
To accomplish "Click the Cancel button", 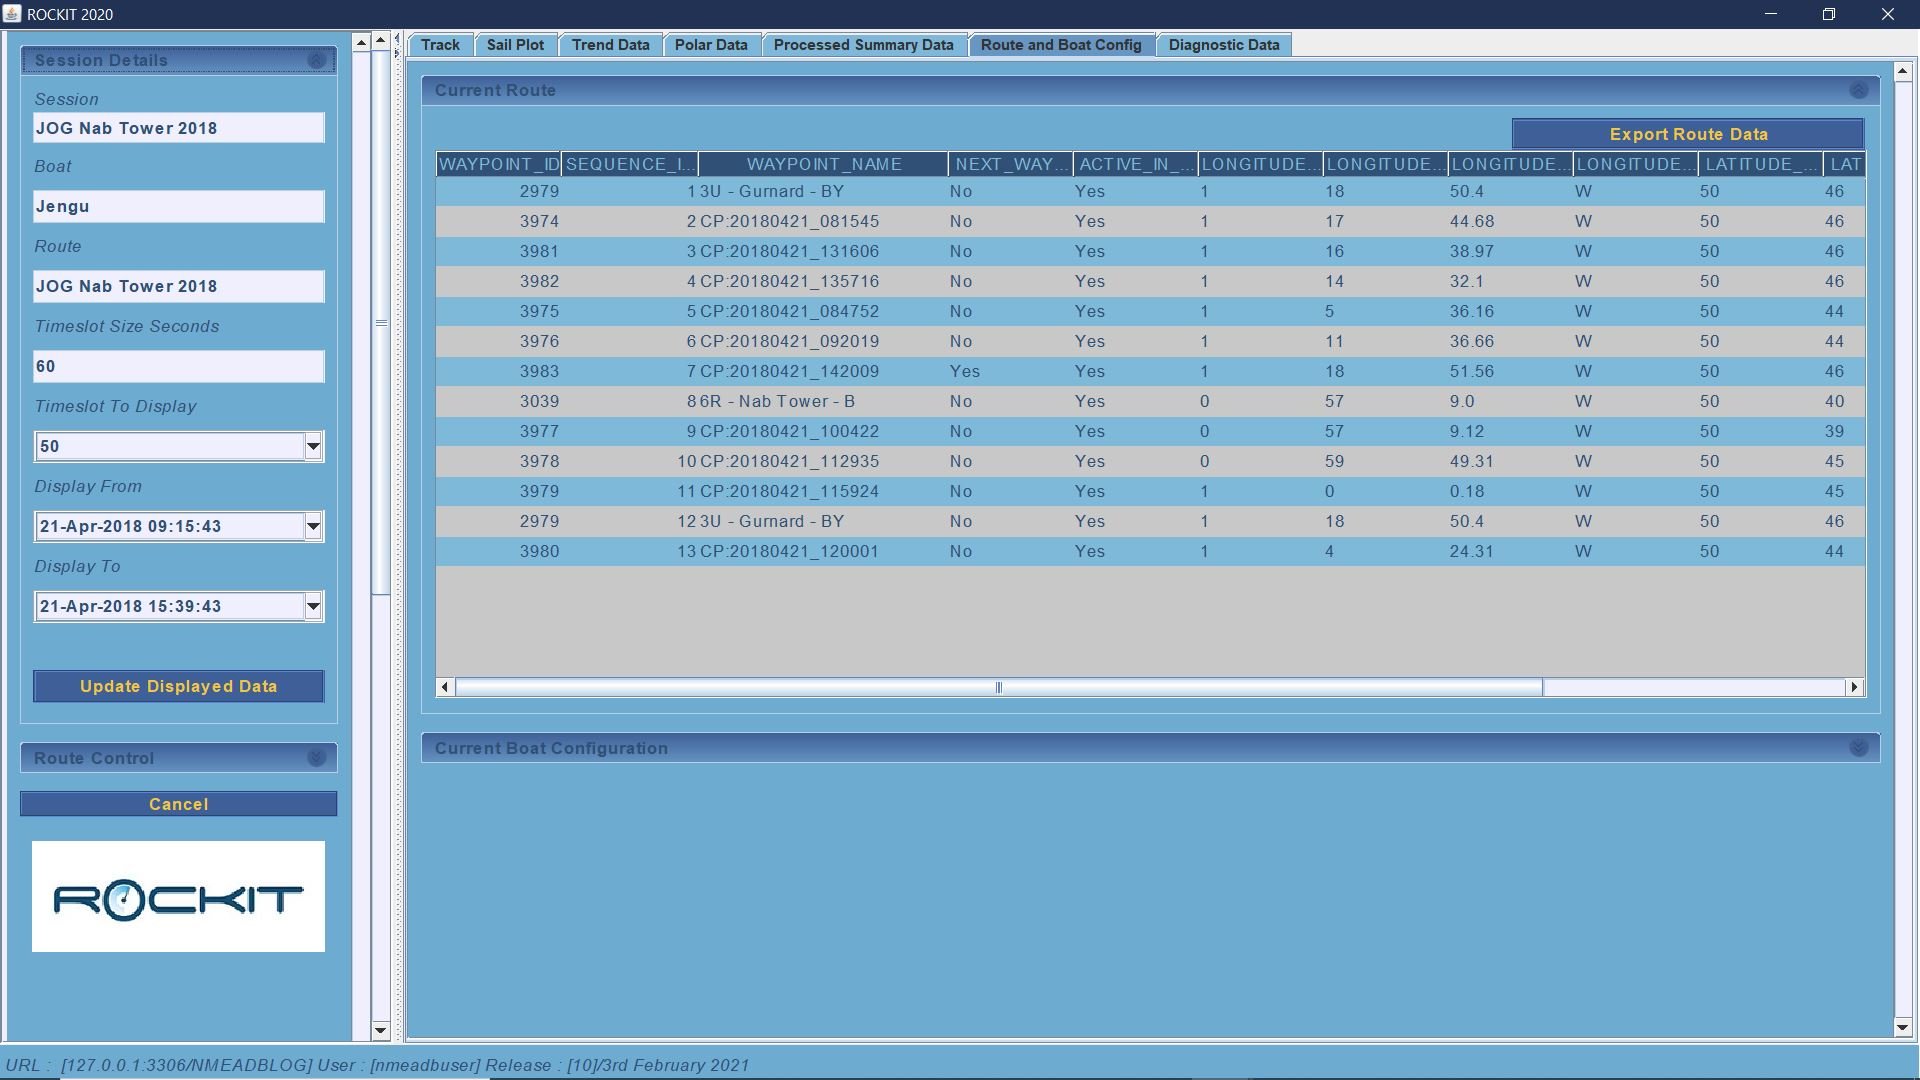I will [x=178, y=804].
